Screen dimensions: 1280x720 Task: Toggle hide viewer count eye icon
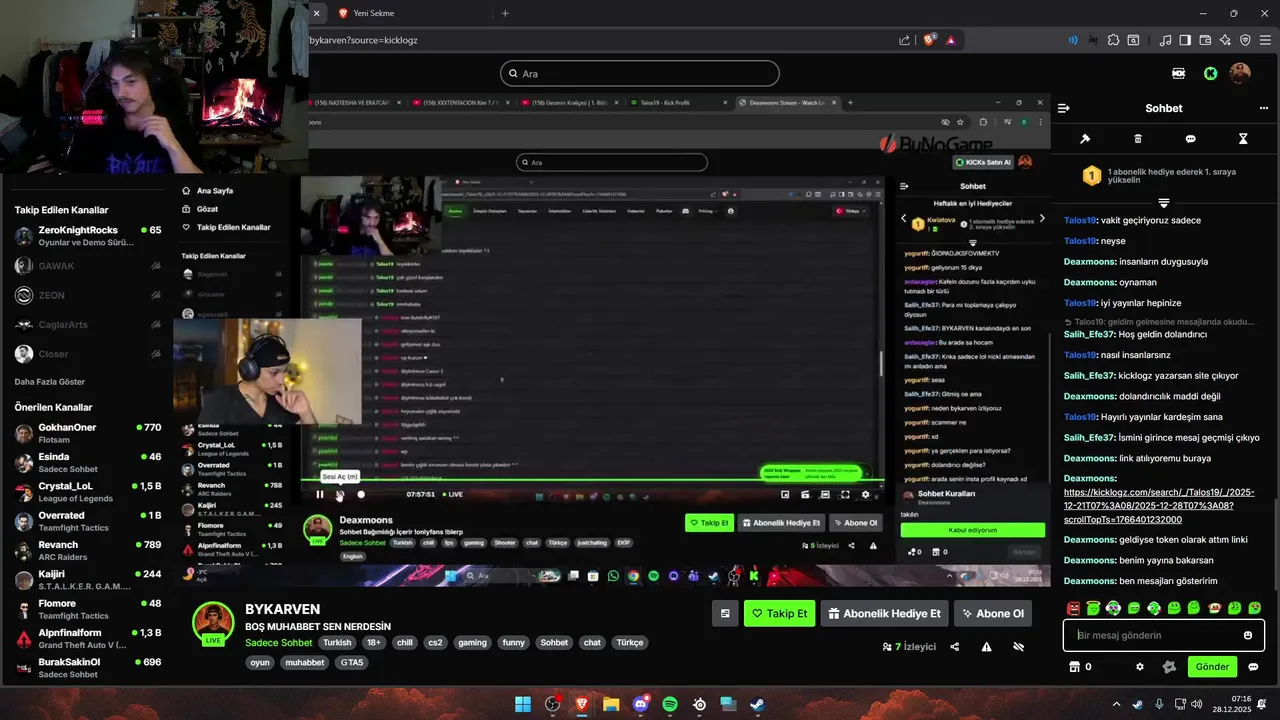1018,647
